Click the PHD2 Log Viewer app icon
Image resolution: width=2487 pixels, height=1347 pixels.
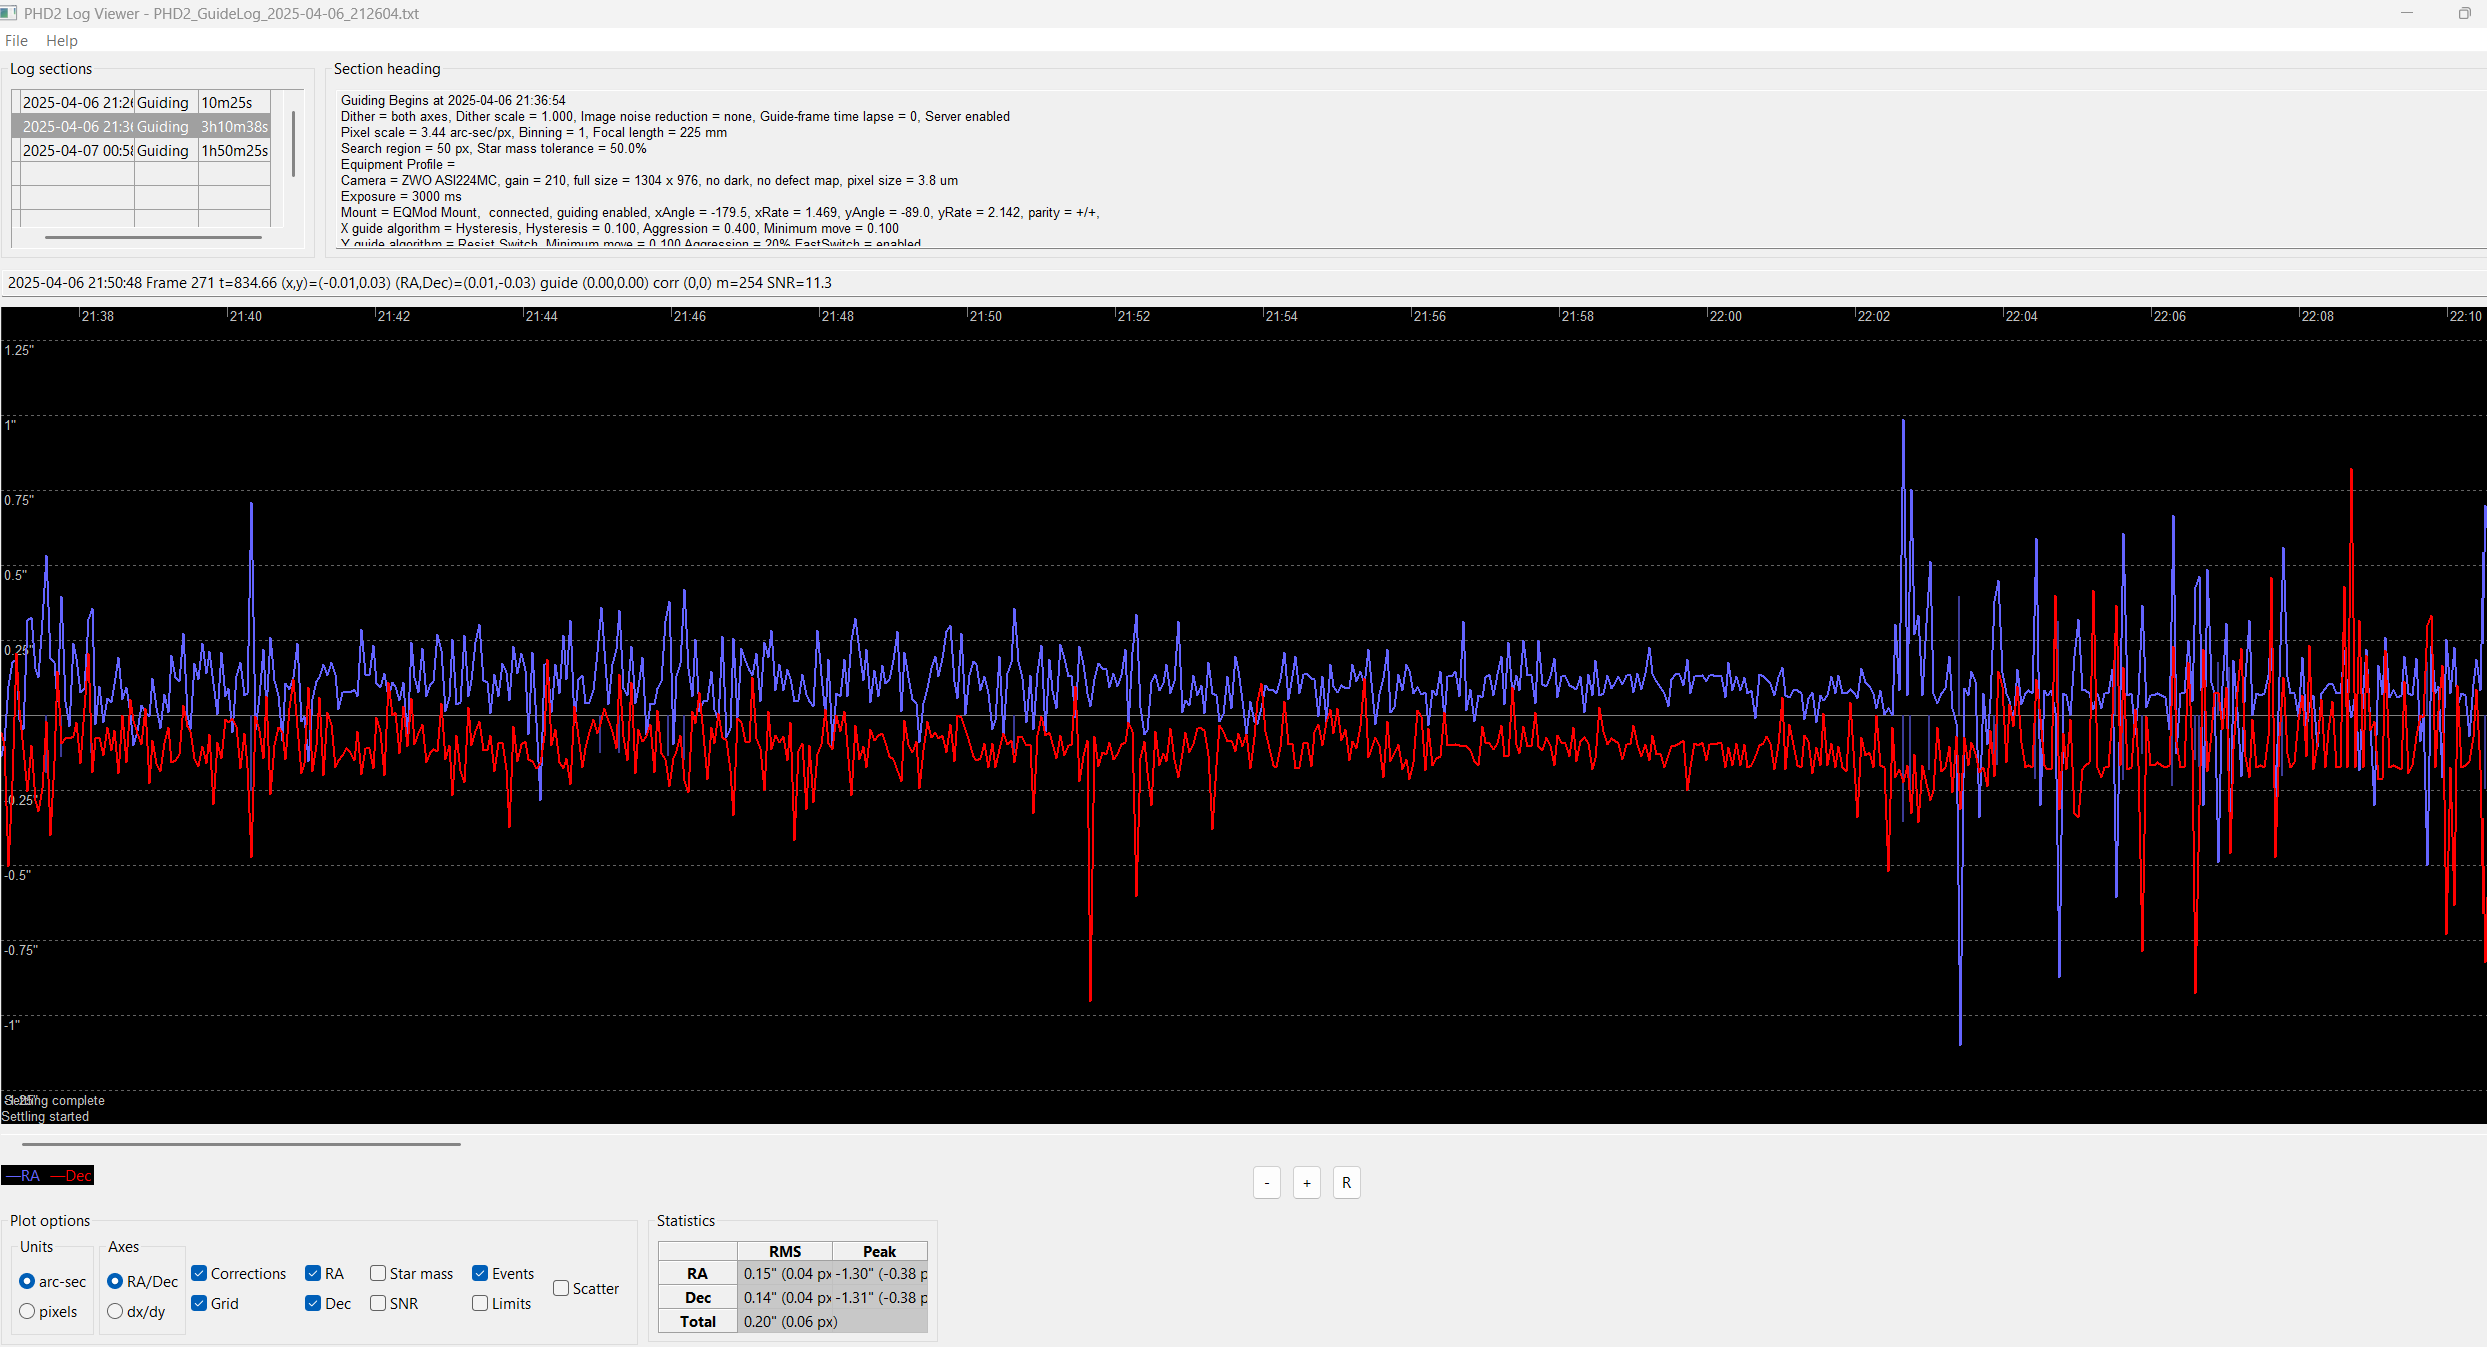tap(9, 13)
